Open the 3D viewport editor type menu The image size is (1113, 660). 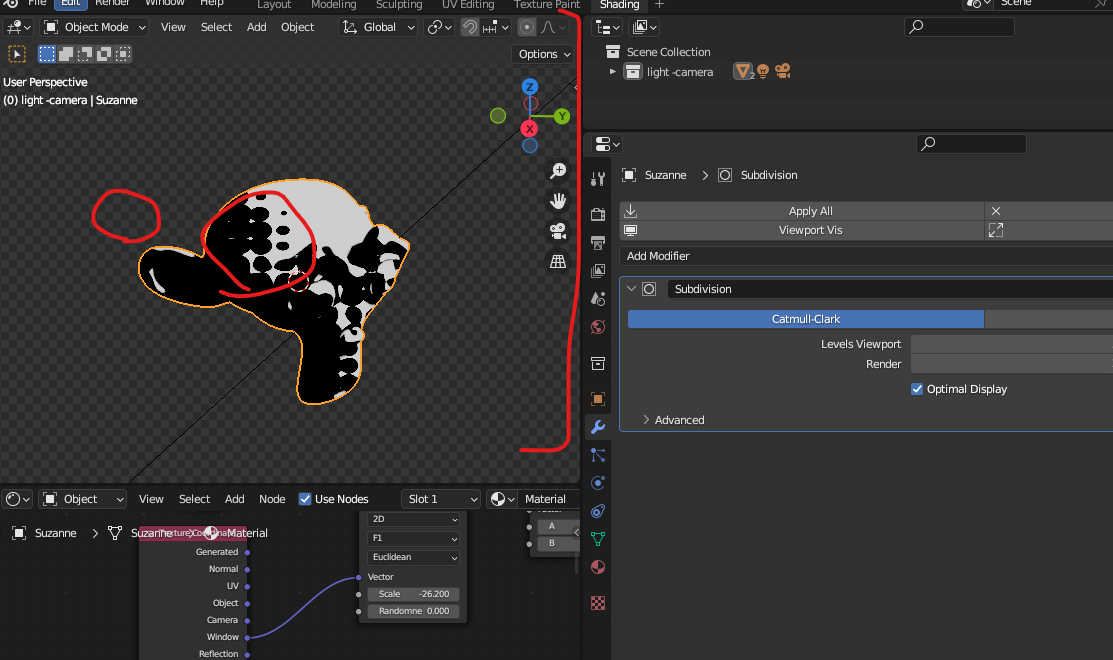tap(18, 27)
